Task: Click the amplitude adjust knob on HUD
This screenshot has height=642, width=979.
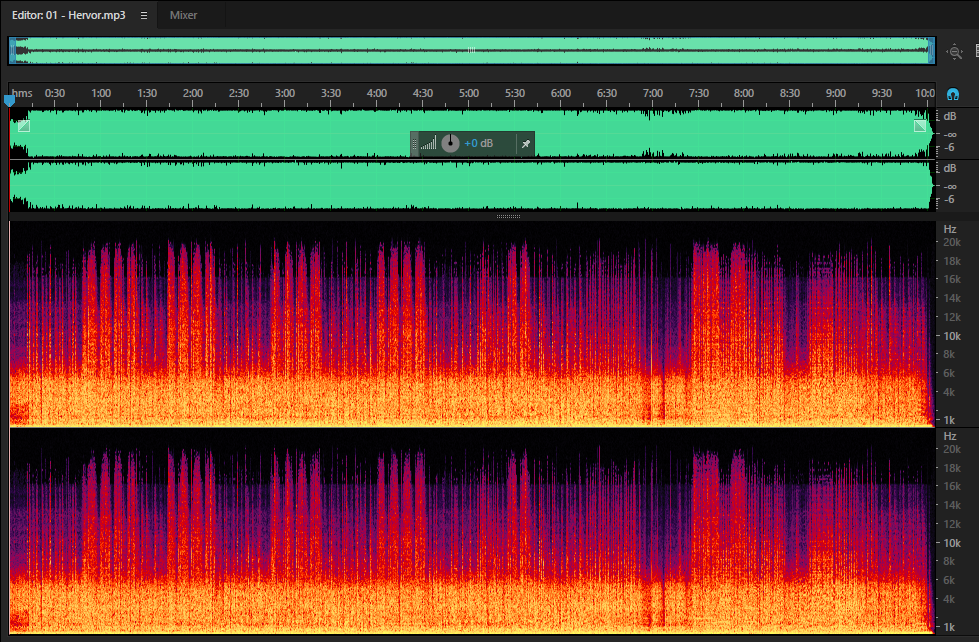Action: pos(450,144)
